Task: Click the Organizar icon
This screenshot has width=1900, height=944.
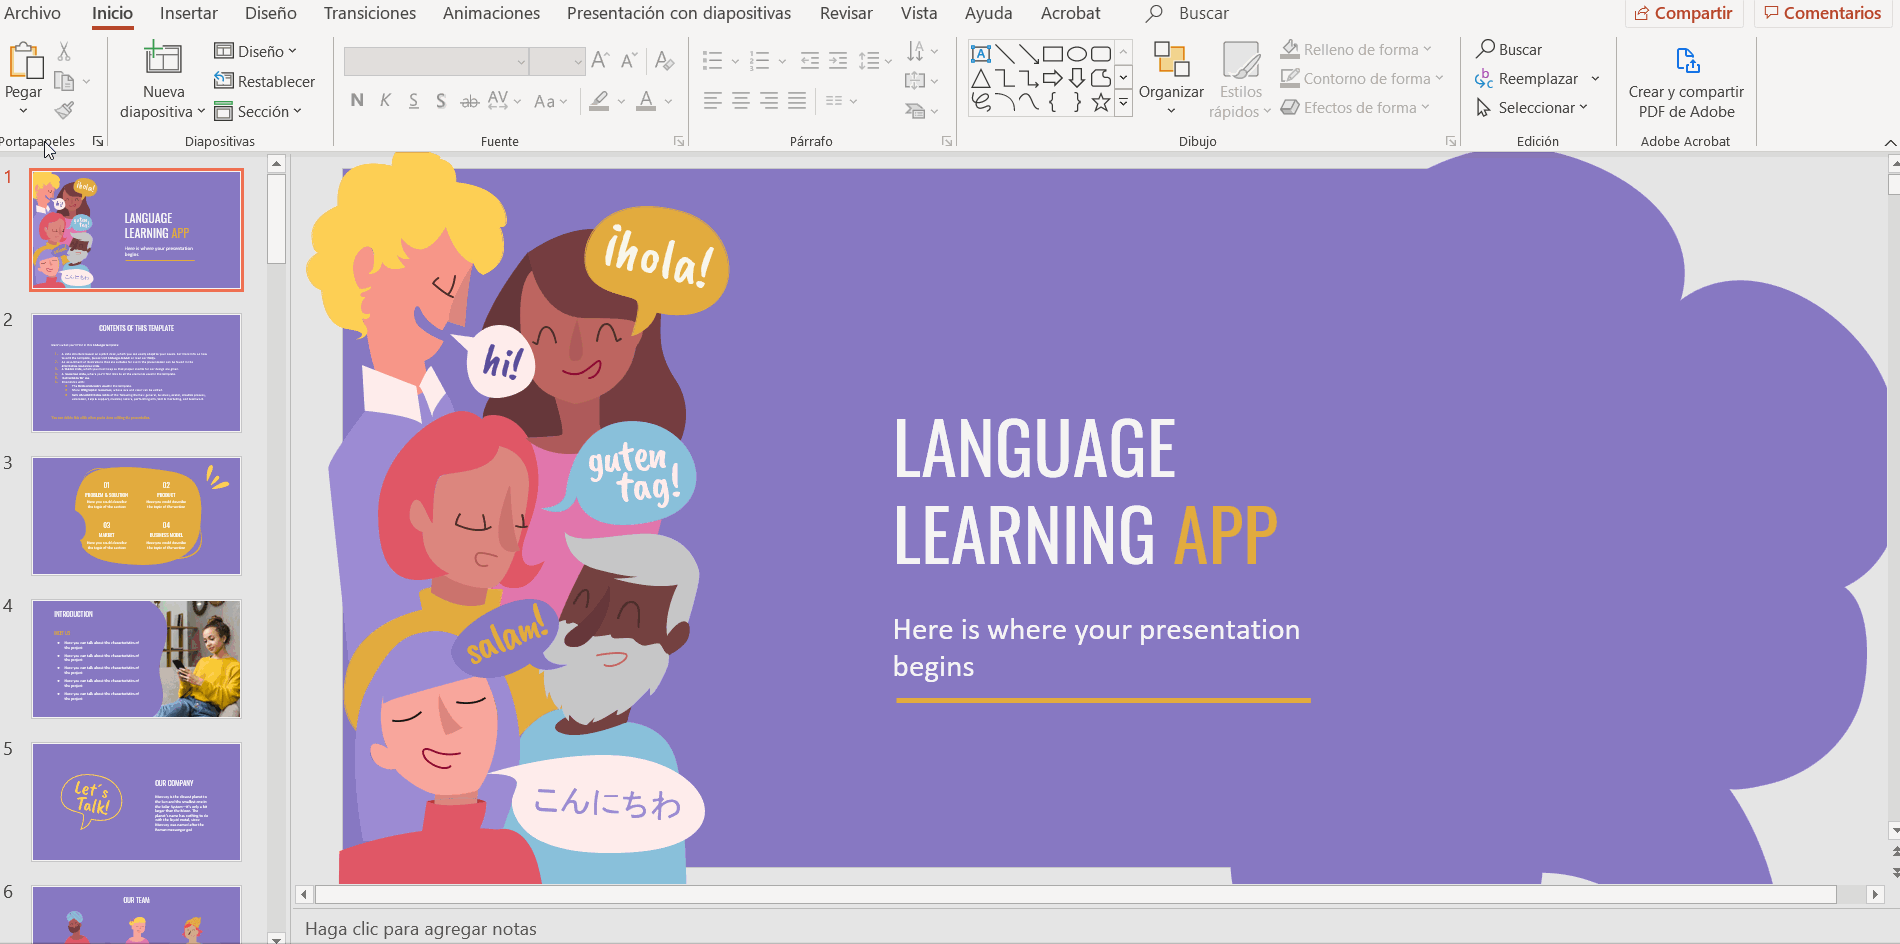Action: coord(1171,59)
